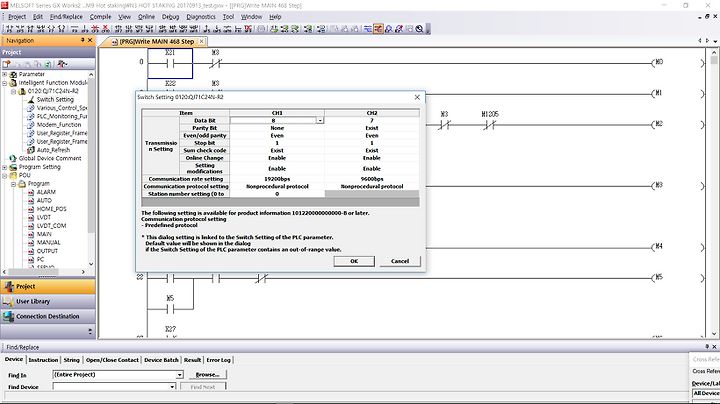Click the User Library section icon
The width and height of the screenshot is (720, 404).
8,302
